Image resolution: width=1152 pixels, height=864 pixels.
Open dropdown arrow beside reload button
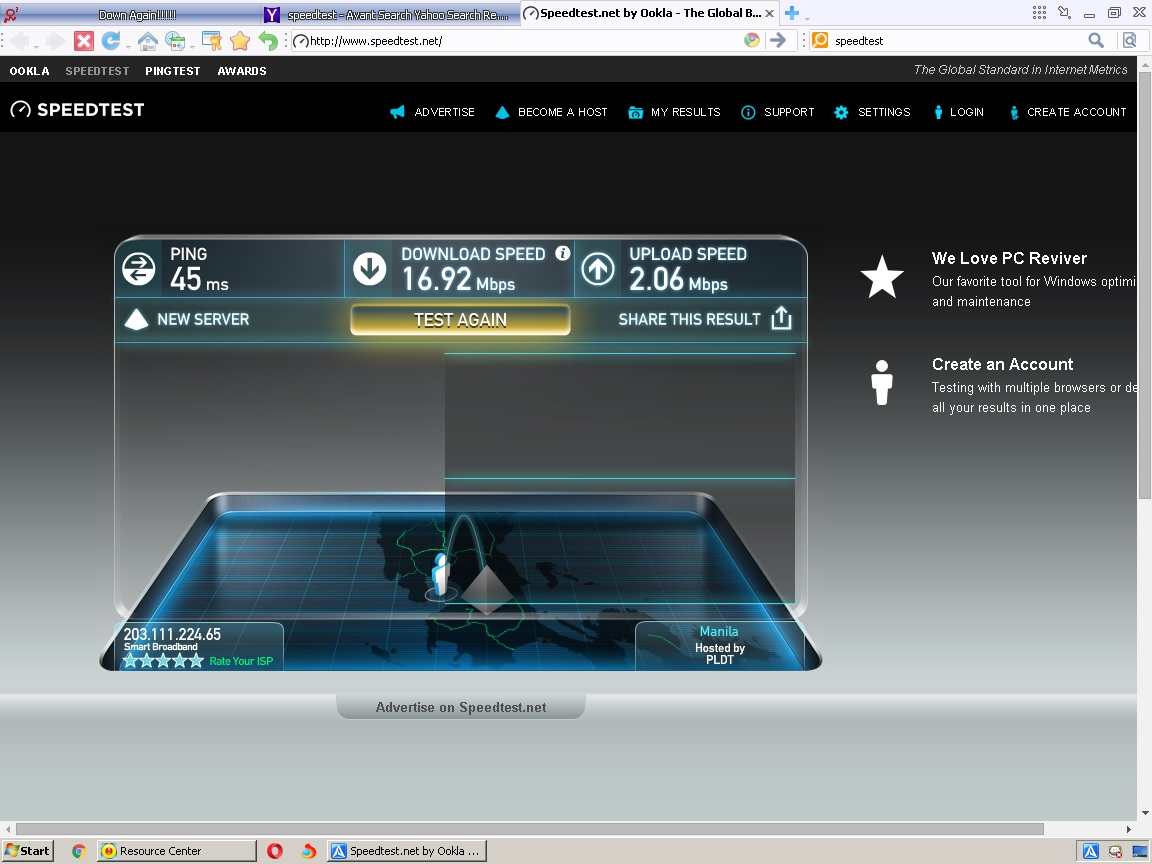tap(127, 45)
